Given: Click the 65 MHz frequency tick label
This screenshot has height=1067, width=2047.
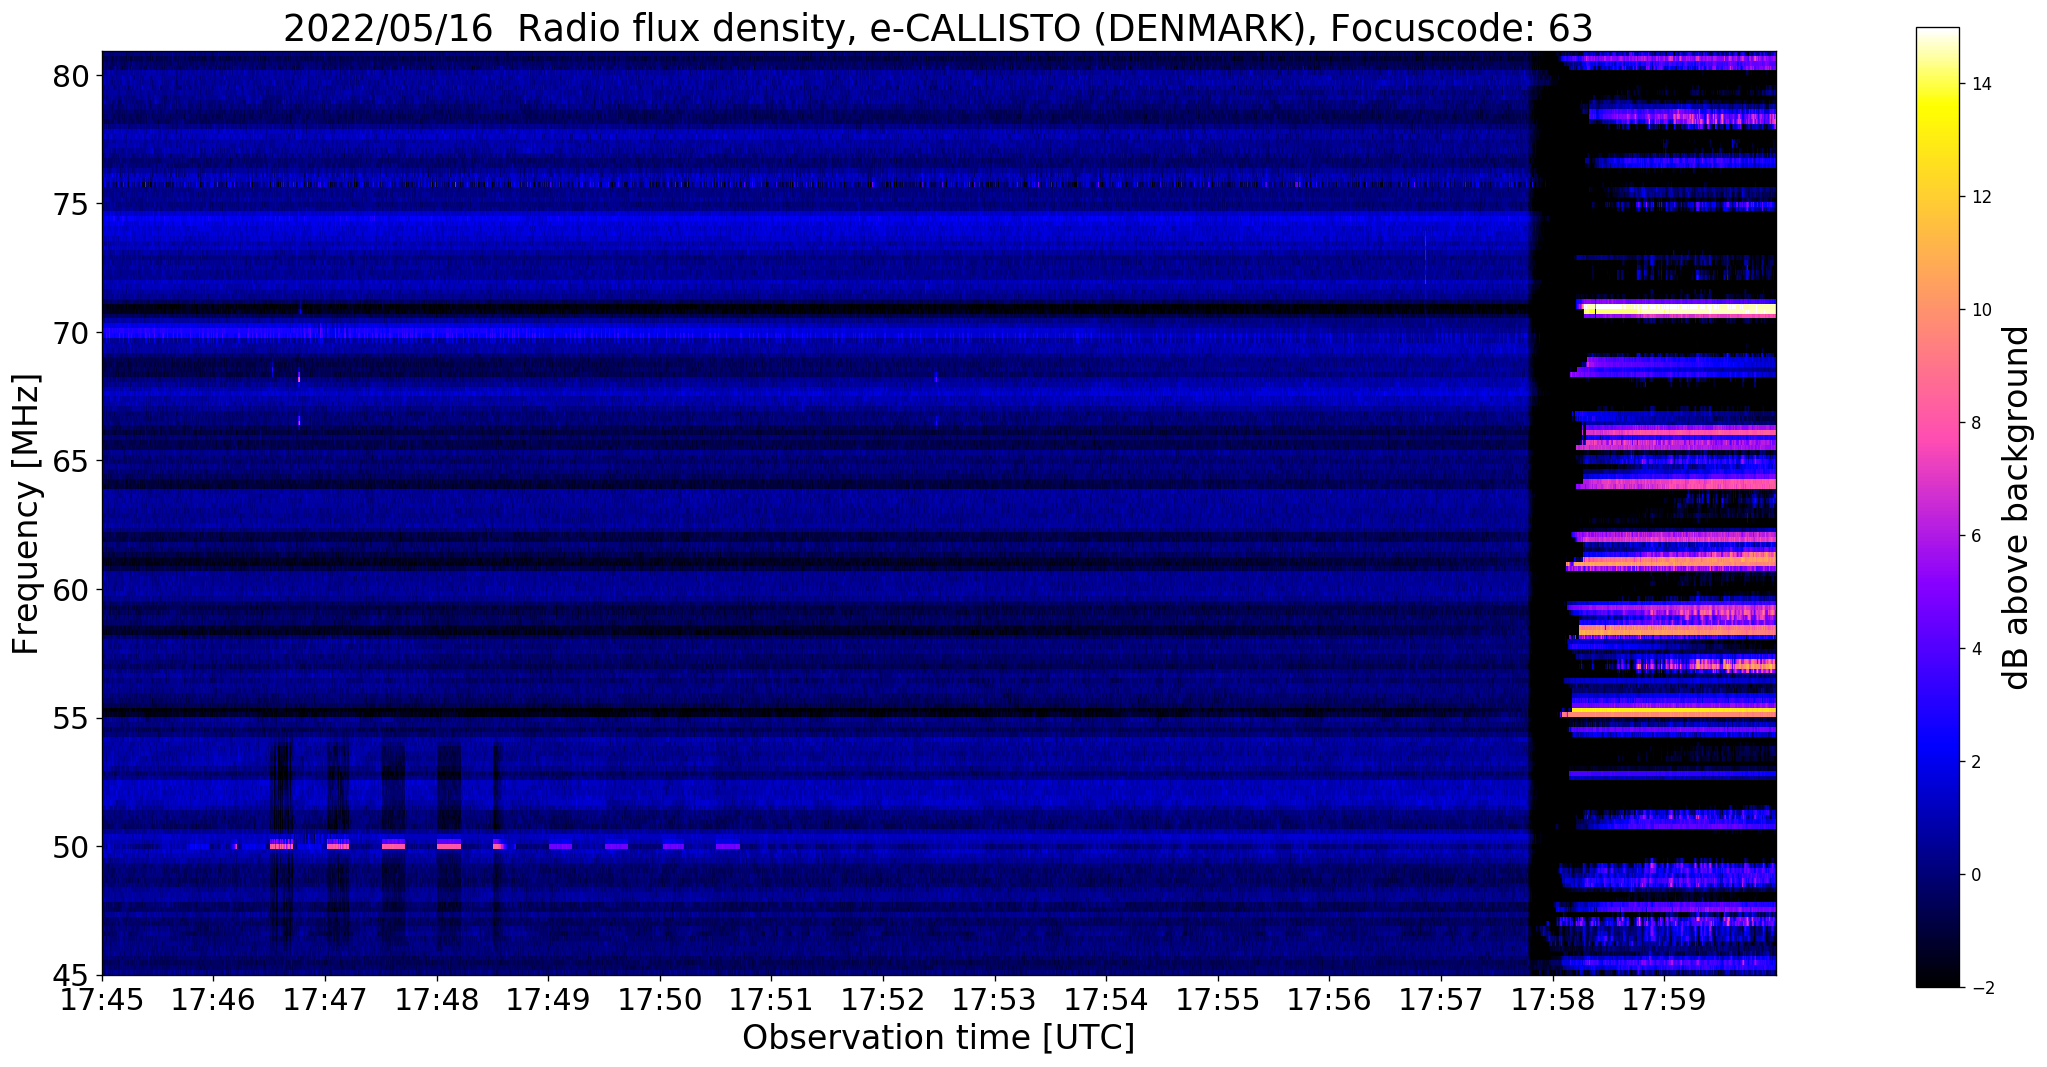Looking at the screenshot, I should [x=70, y=462].
